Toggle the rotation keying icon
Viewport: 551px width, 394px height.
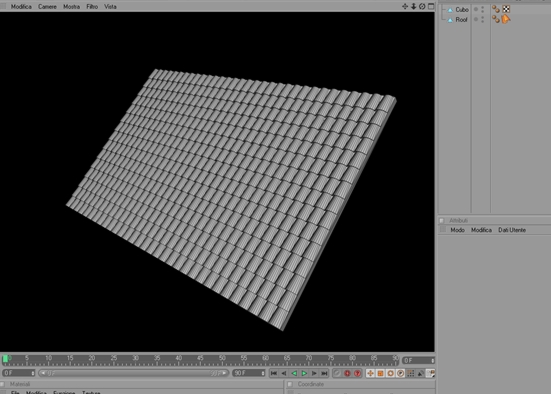click(390, 373)
